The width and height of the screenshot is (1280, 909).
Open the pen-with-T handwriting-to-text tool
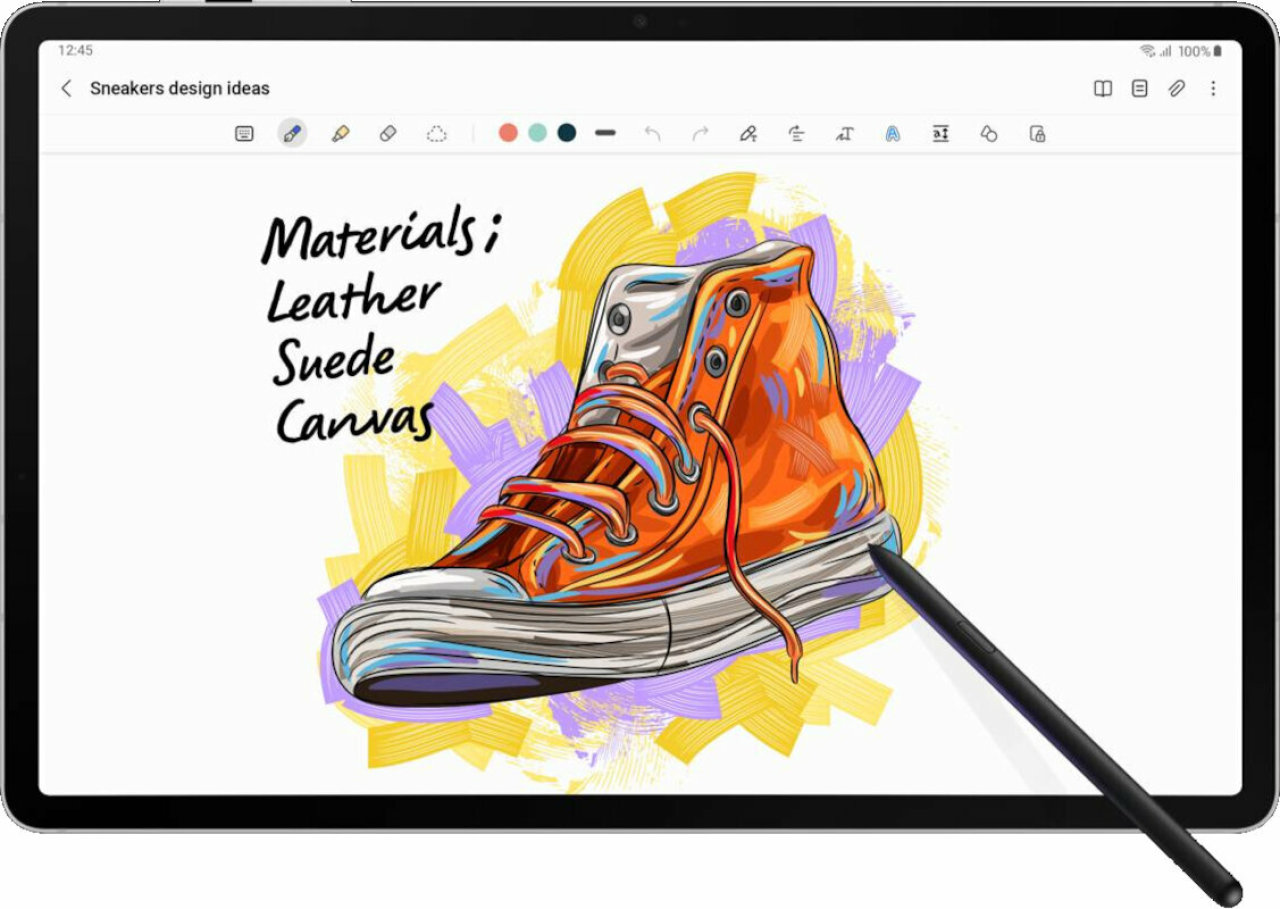pos(748,133)
